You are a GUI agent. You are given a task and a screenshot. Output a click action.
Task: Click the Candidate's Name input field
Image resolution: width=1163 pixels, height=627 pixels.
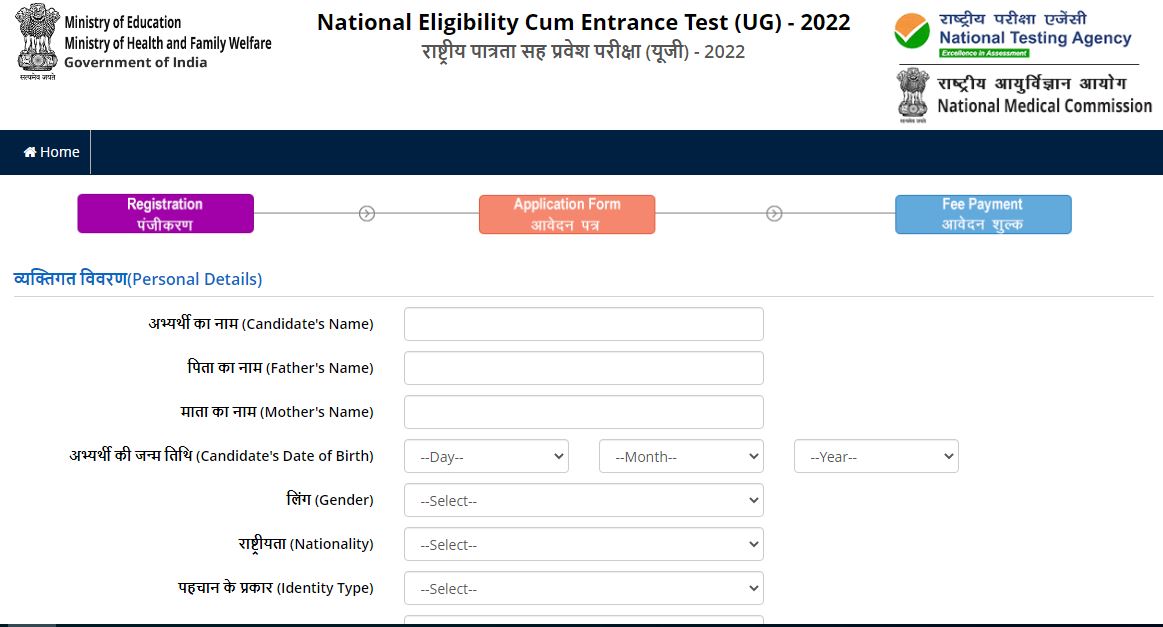point(583,323)
